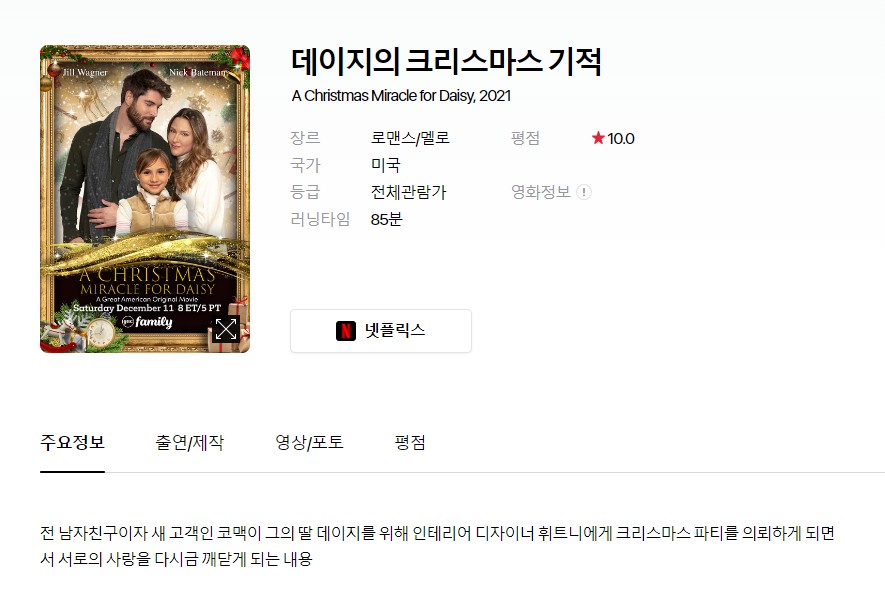This screenshot has width=885, height=599.
Task: Click the 85분 running time value
Action: click(386, 219)
